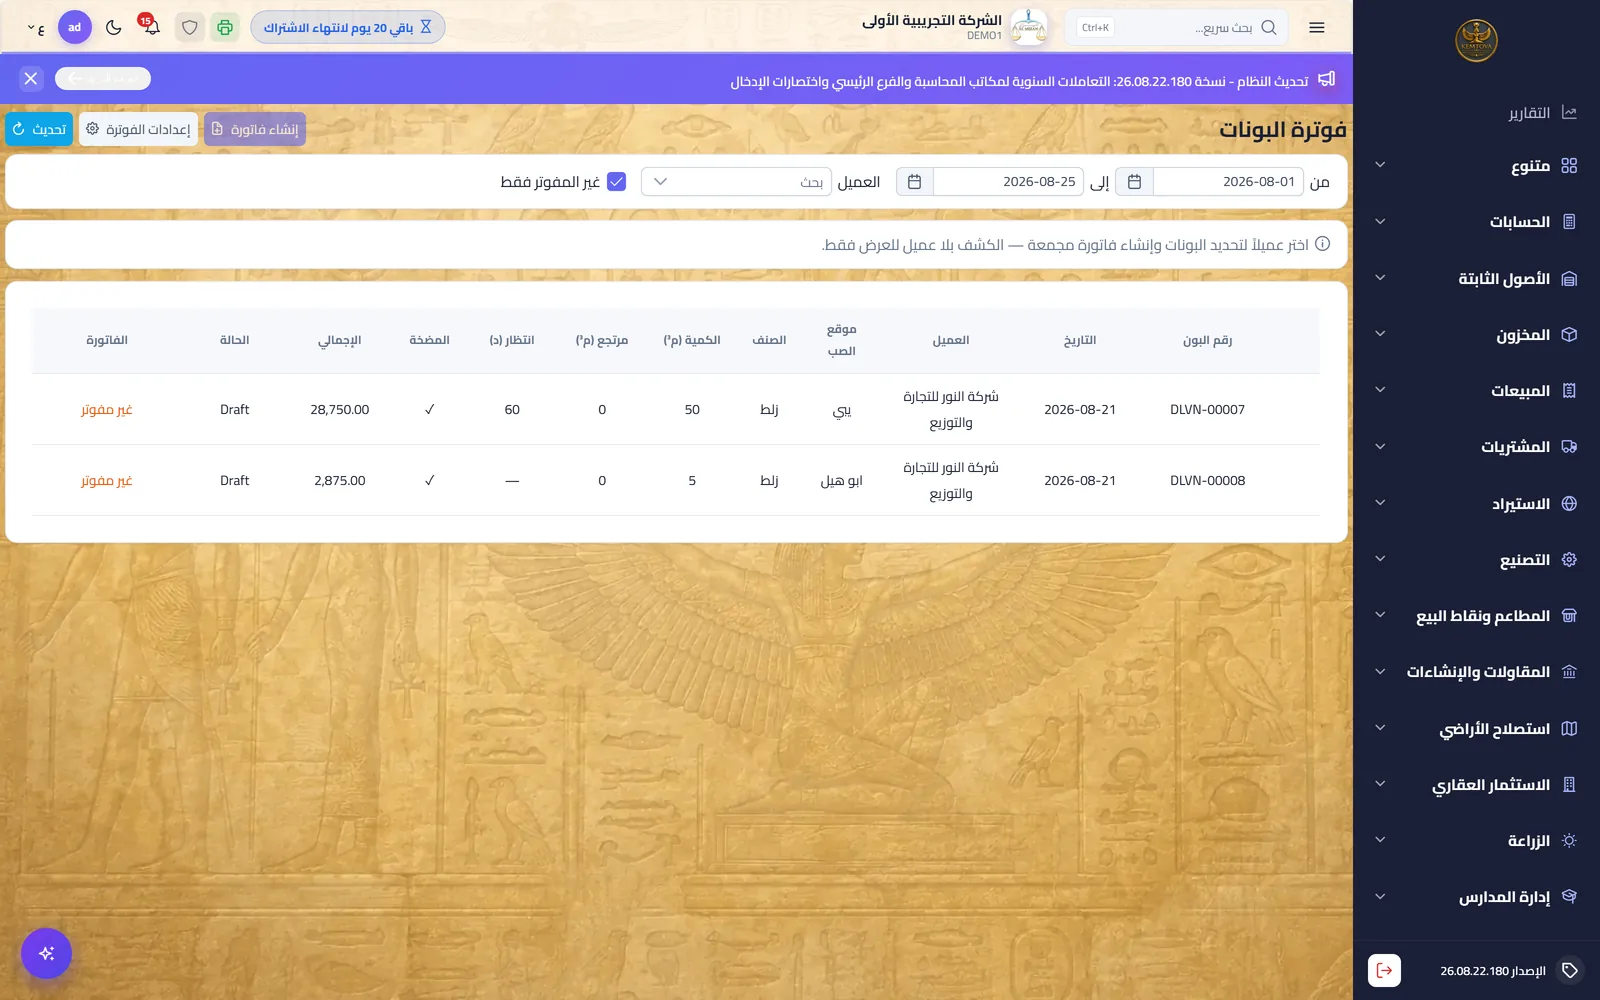Open the التصنيع manufacturing menu item
The height and width of the screenshot is (1000, 1600).
tap(1477, 560)
